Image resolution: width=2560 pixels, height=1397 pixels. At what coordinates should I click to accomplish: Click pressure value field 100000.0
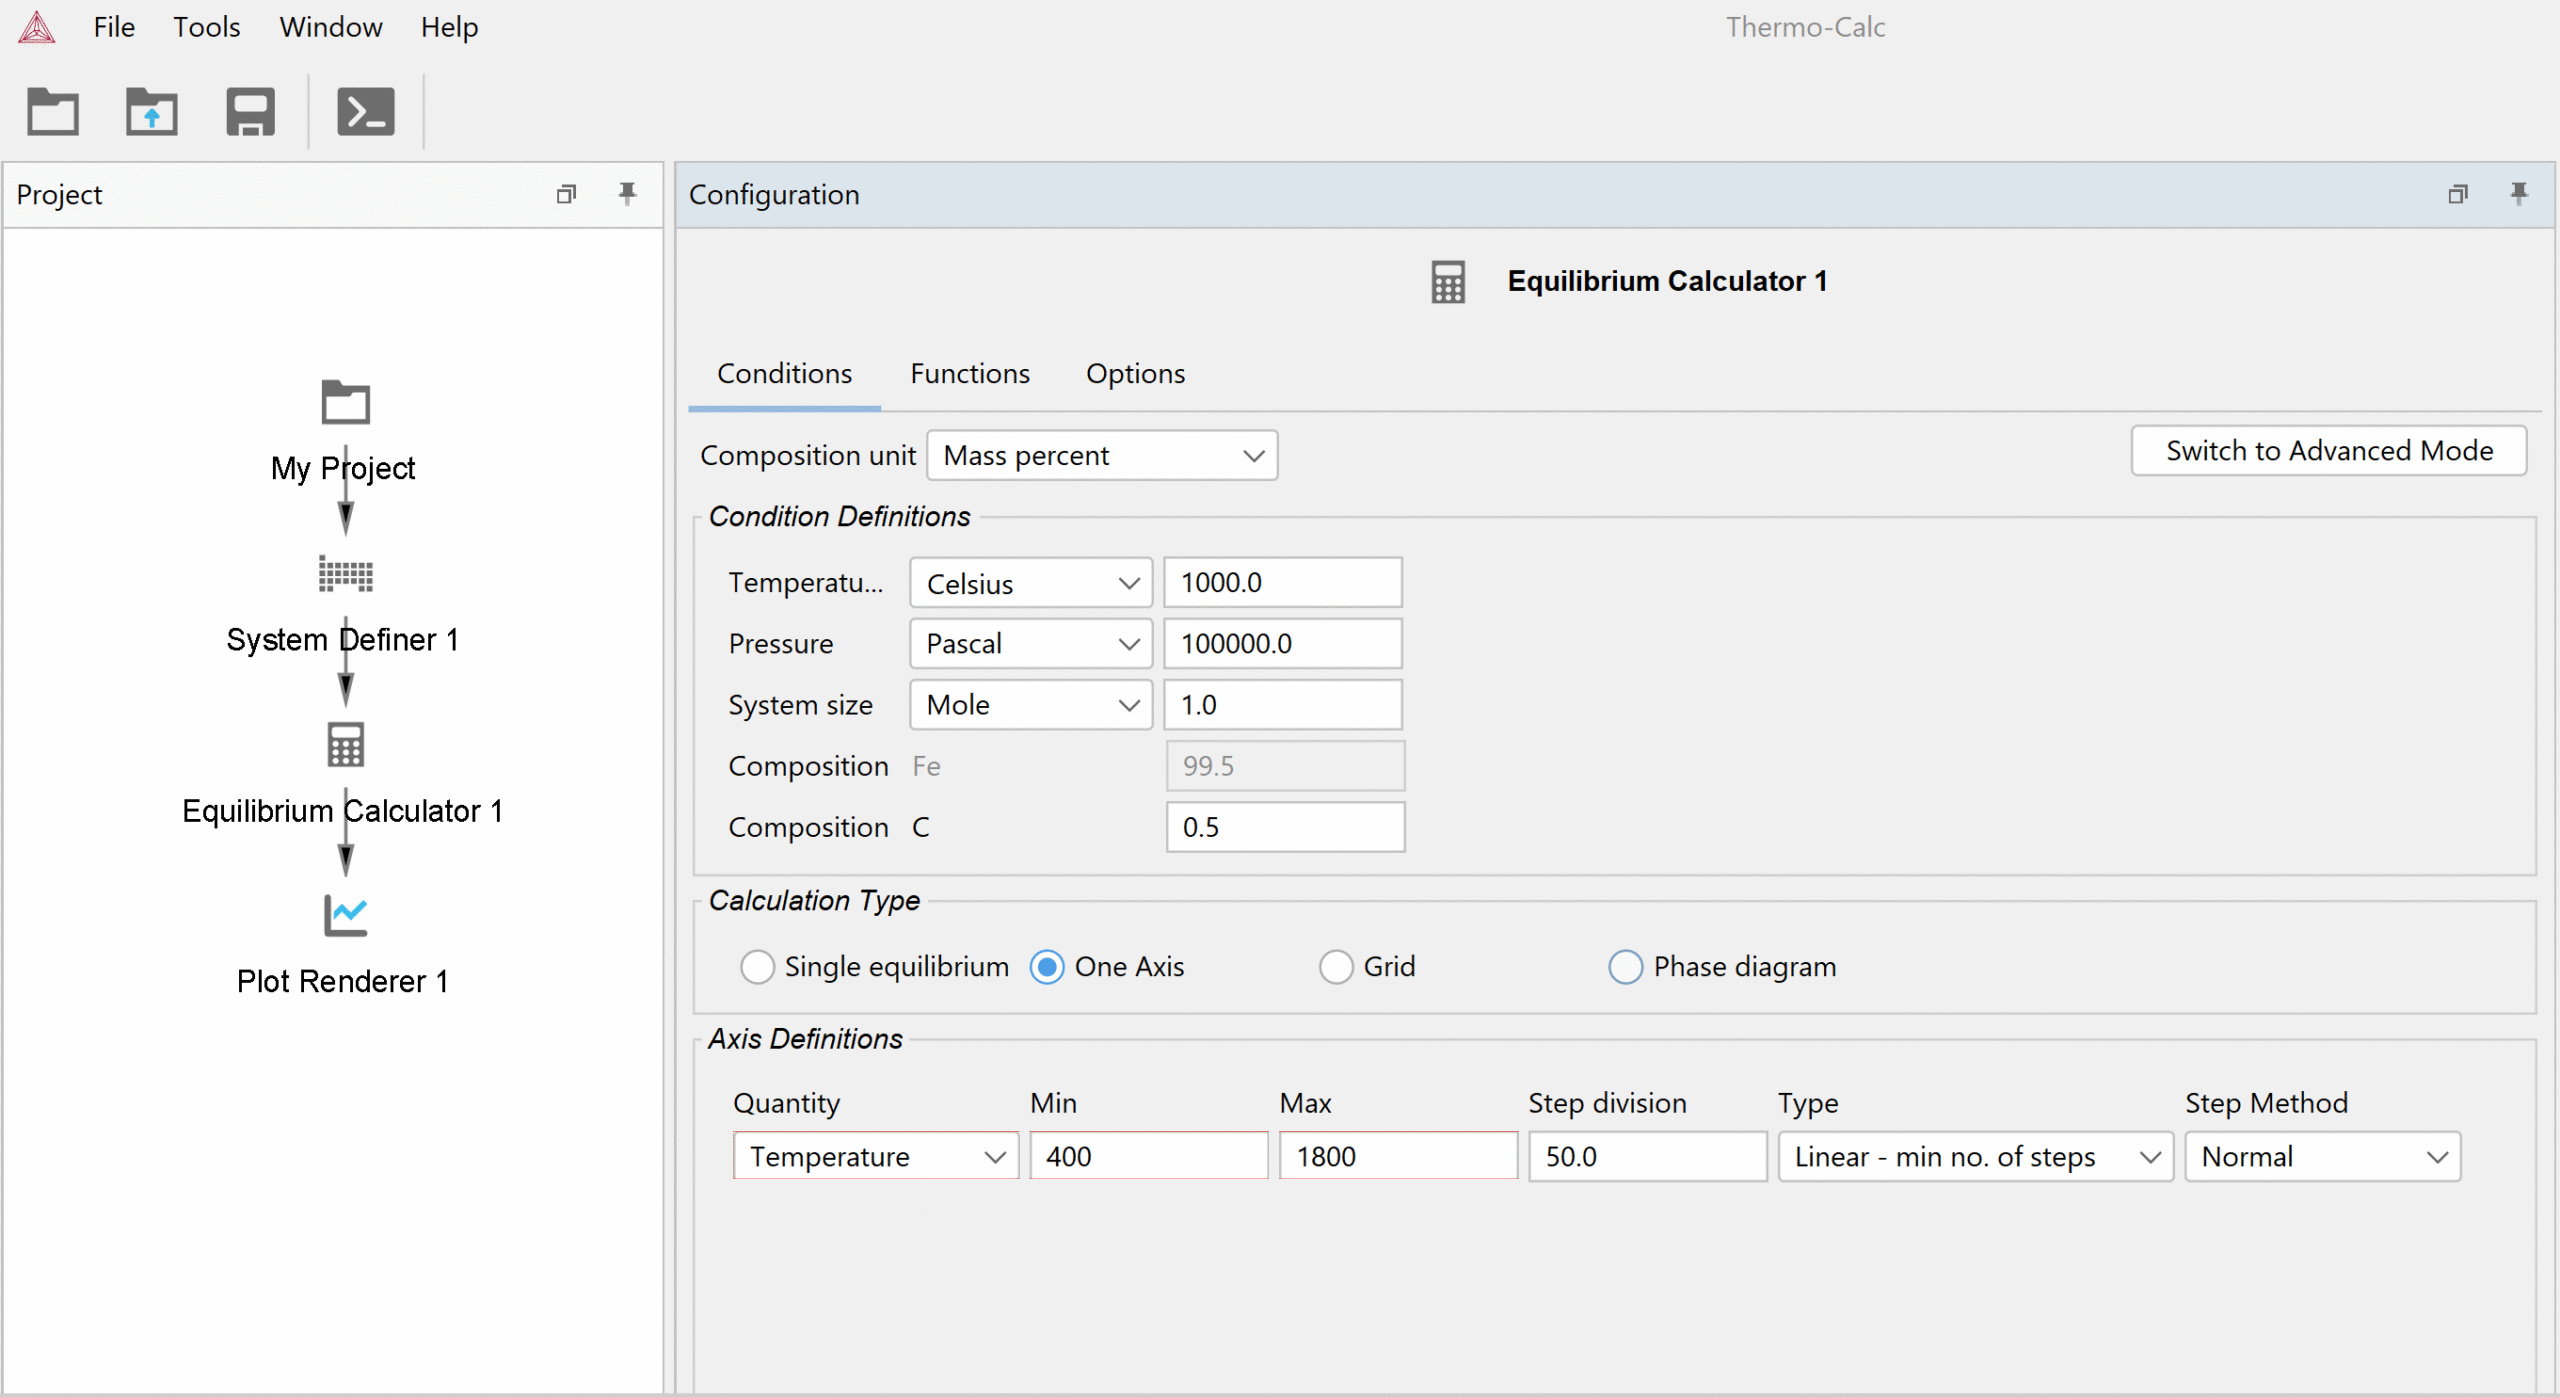click(x=1283, y=644)
